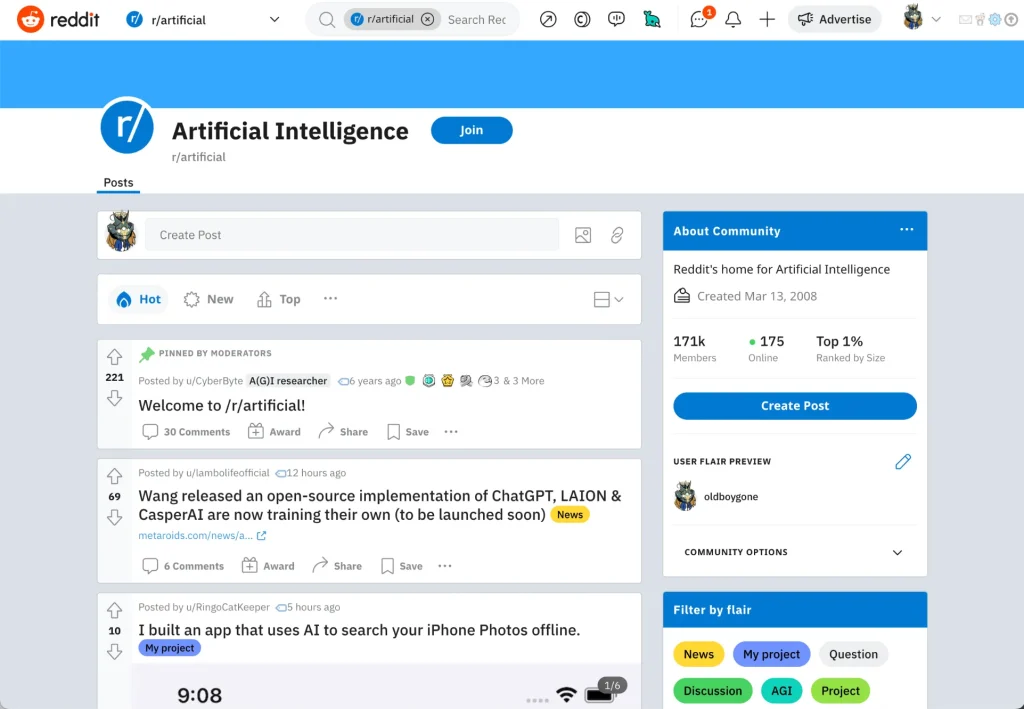Sort posts by Top
Image resolution: width=1024 pixels, height=709 pixels.
click(x=279, y=299)
